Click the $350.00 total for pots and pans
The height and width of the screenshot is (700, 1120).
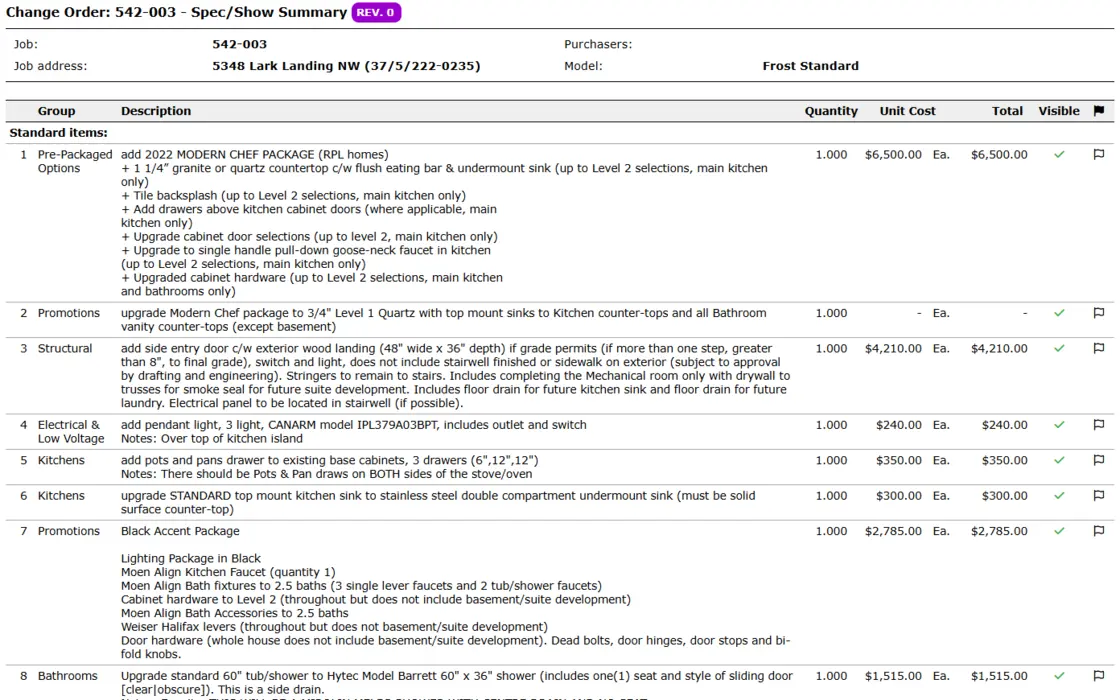1004,461
